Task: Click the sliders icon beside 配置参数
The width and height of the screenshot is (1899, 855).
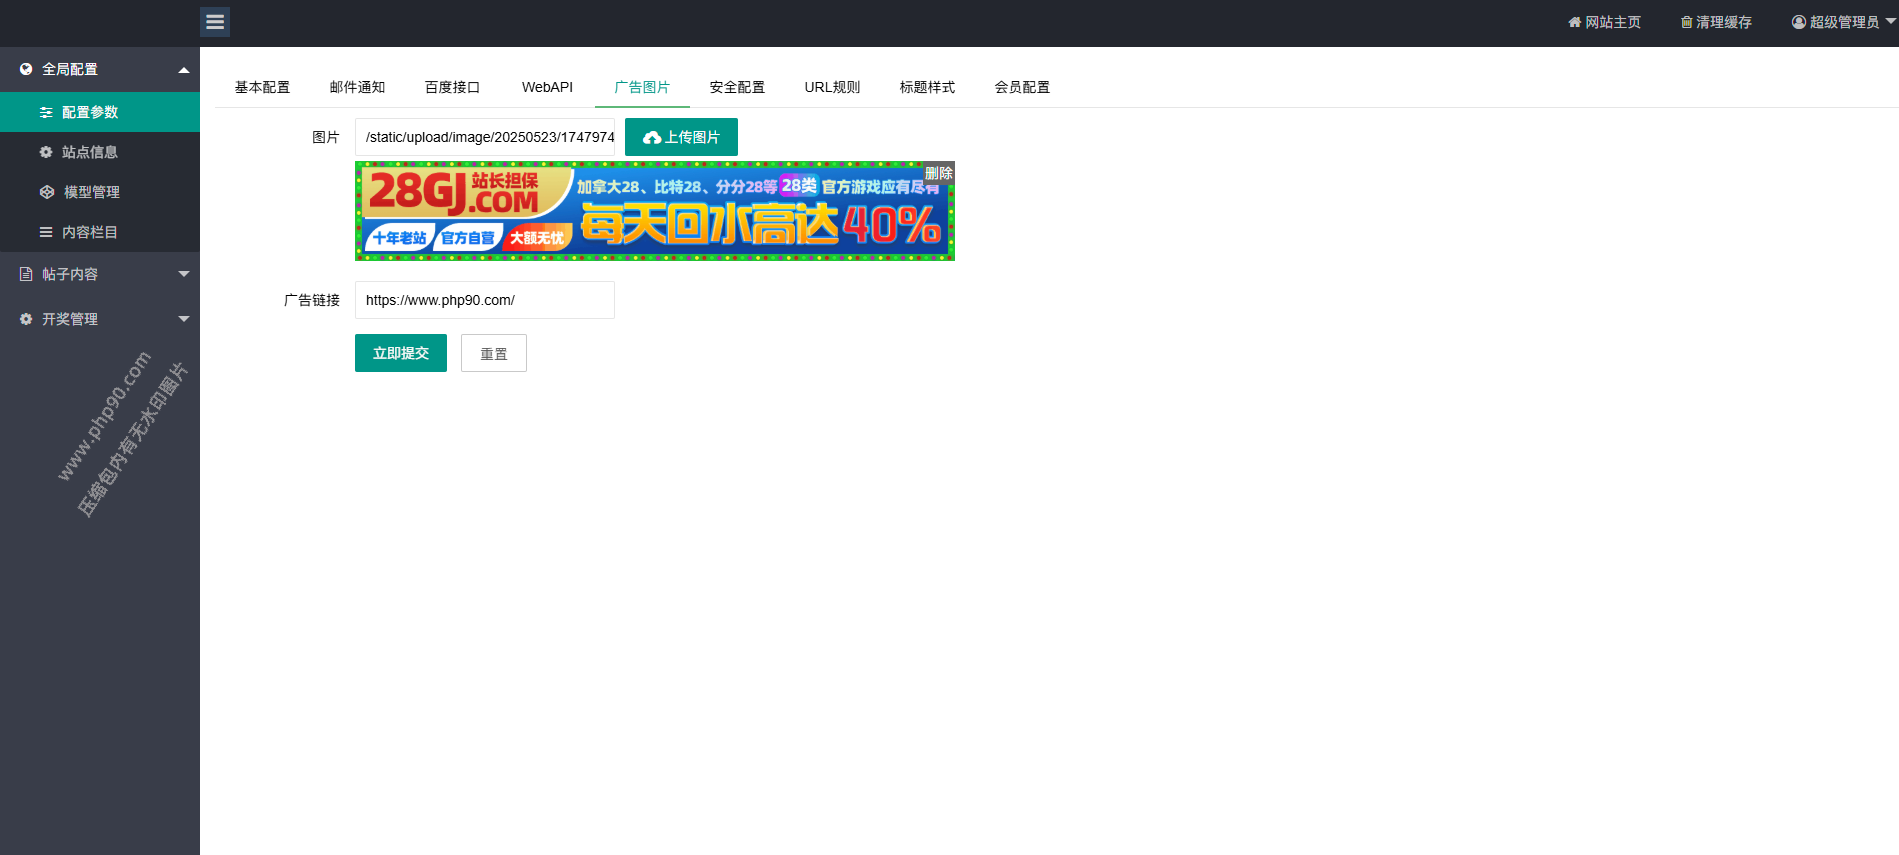Action: click(46, 112)
